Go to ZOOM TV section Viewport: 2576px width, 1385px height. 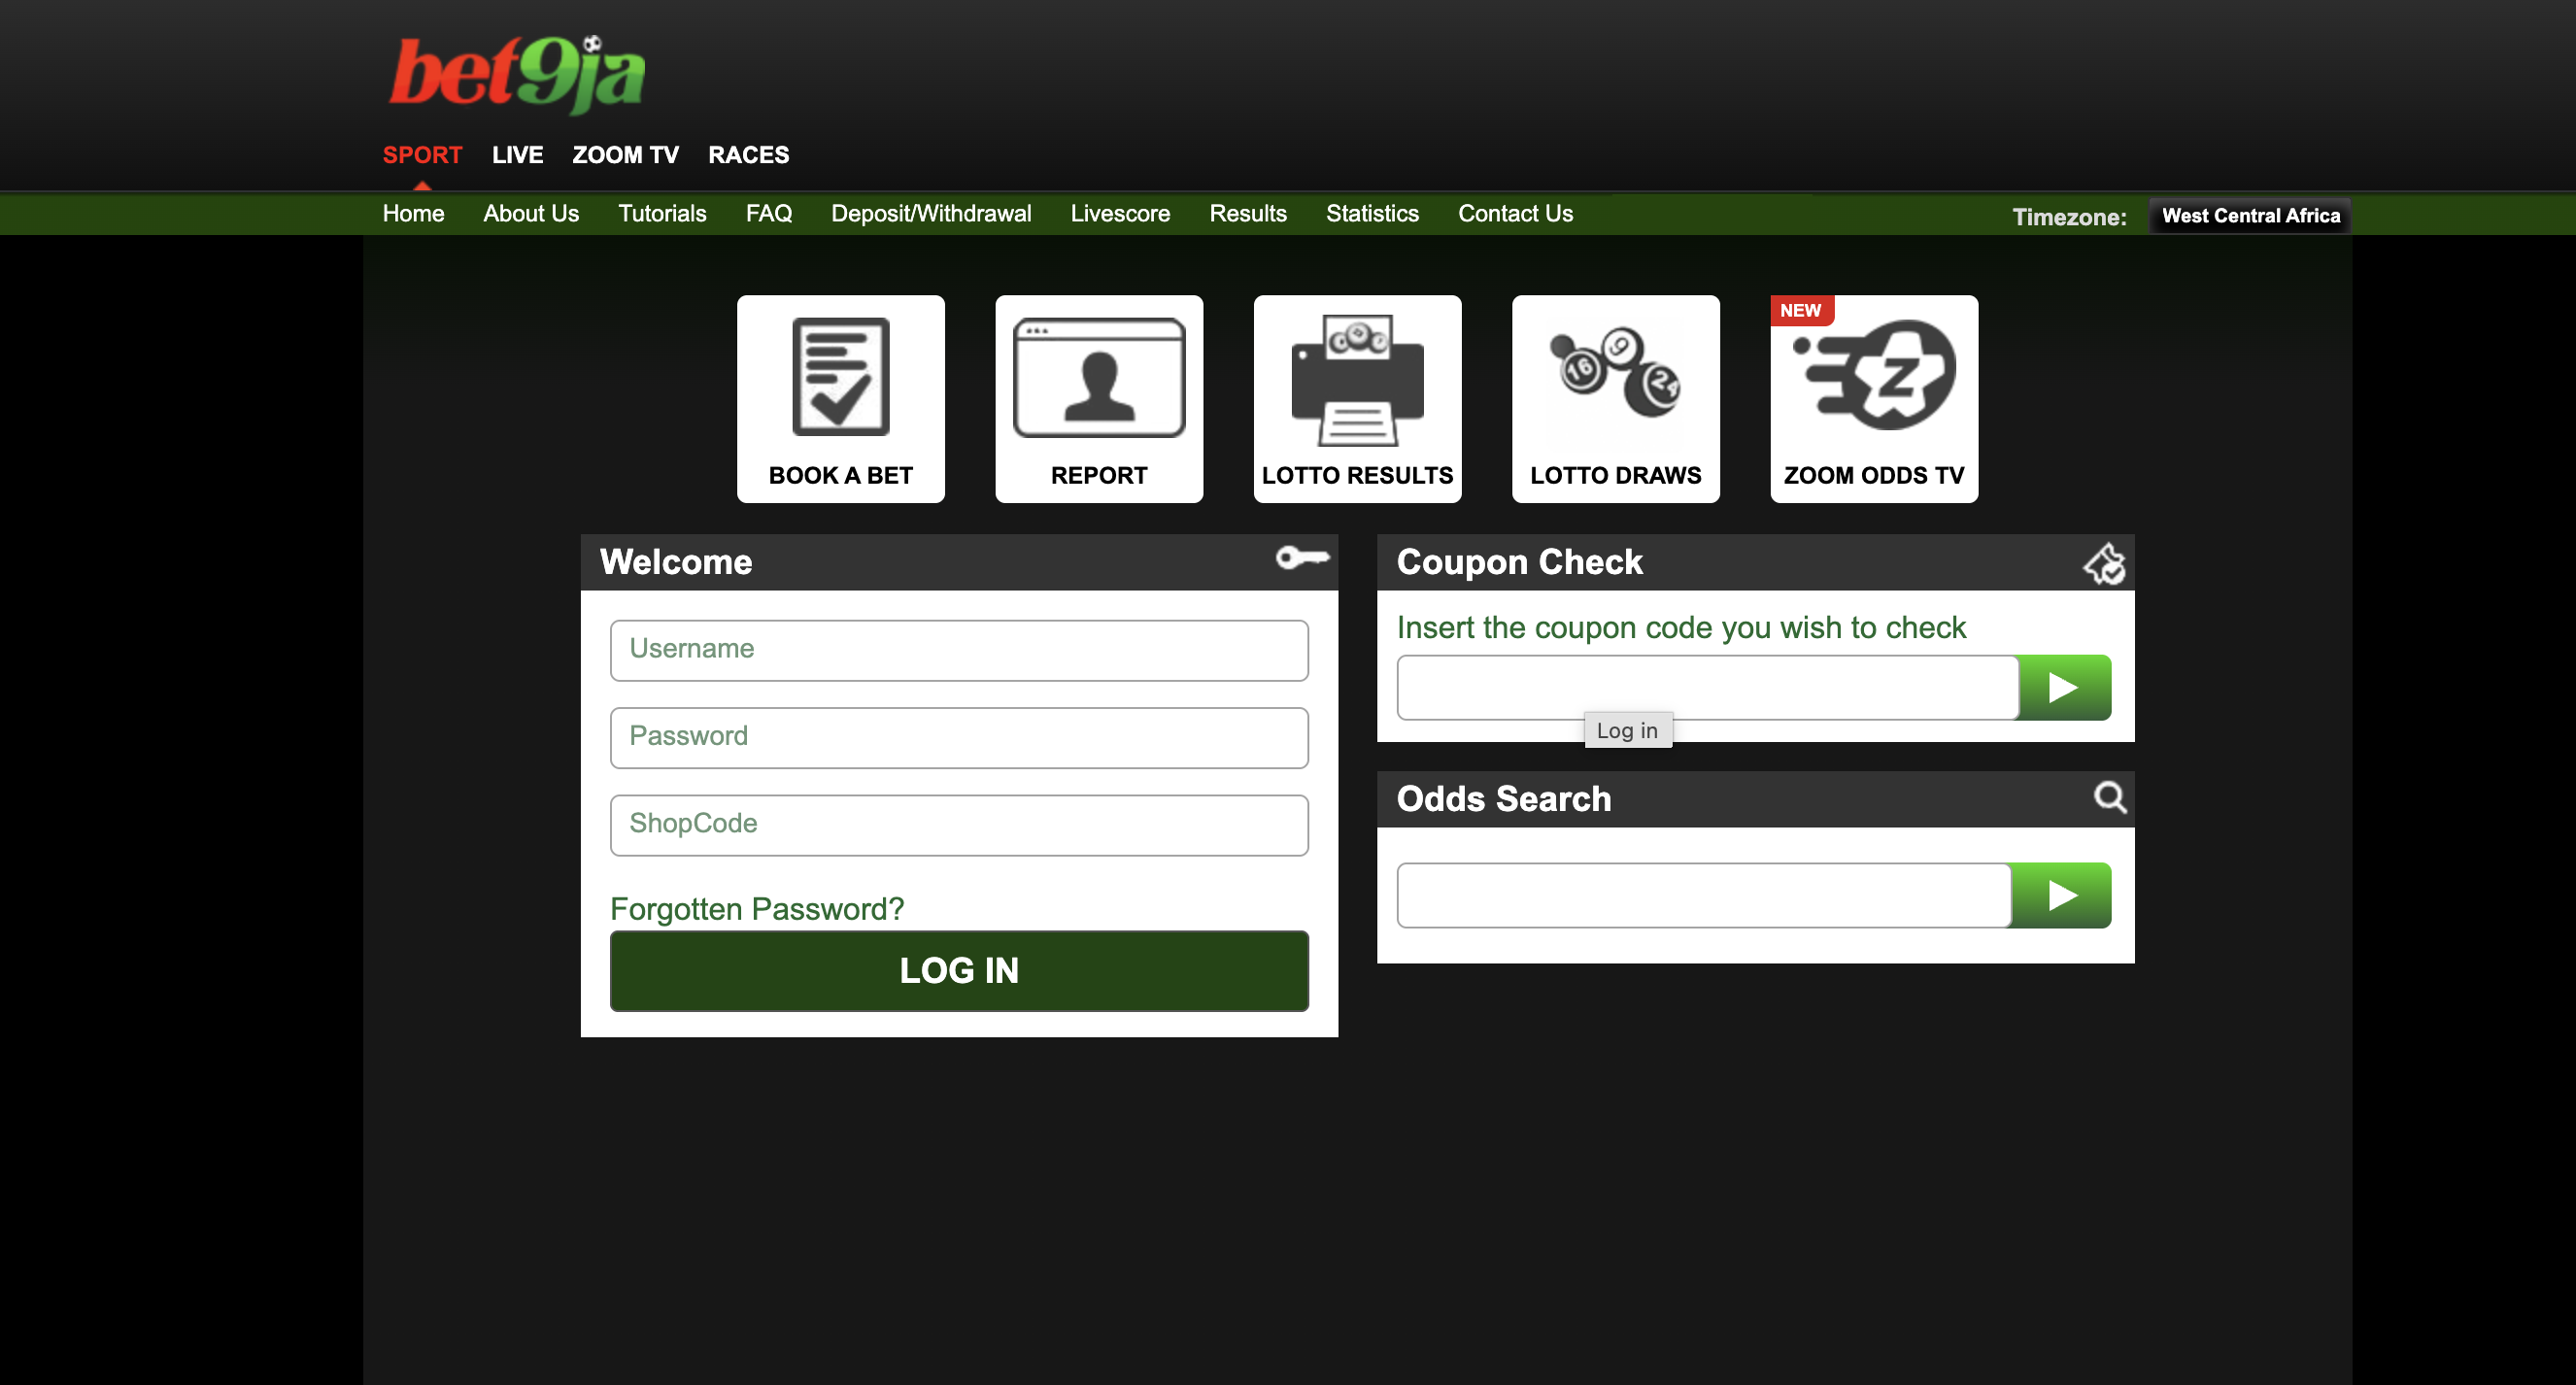pos(625,155)
